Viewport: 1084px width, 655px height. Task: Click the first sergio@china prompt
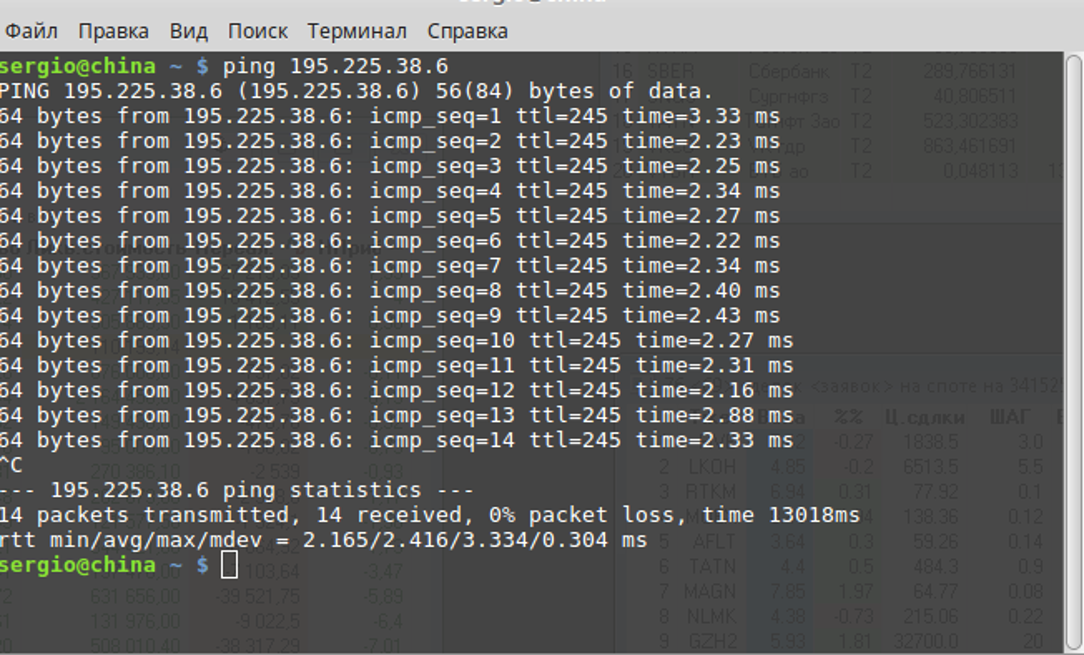[x=78, y=67]
